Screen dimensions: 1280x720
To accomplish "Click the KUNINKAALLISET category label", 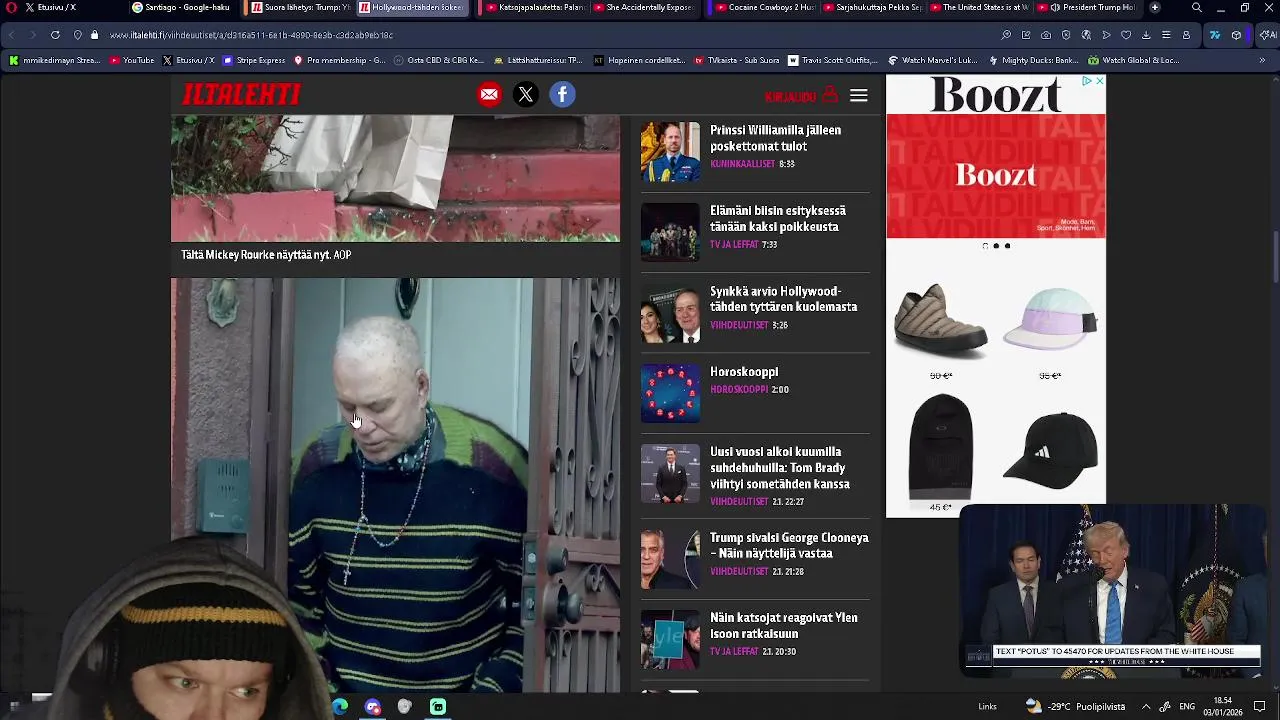I will [x=742, y=164].
